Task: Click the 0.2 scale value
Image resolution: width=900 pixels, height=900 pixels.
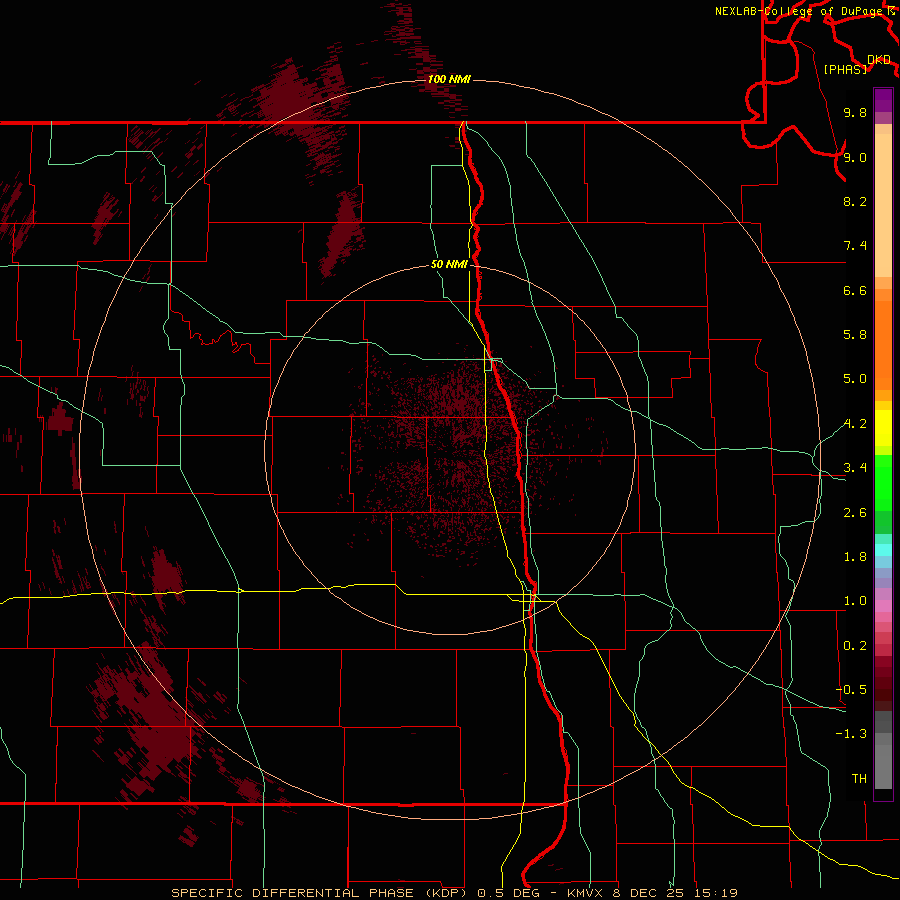Action: point(855,646)
